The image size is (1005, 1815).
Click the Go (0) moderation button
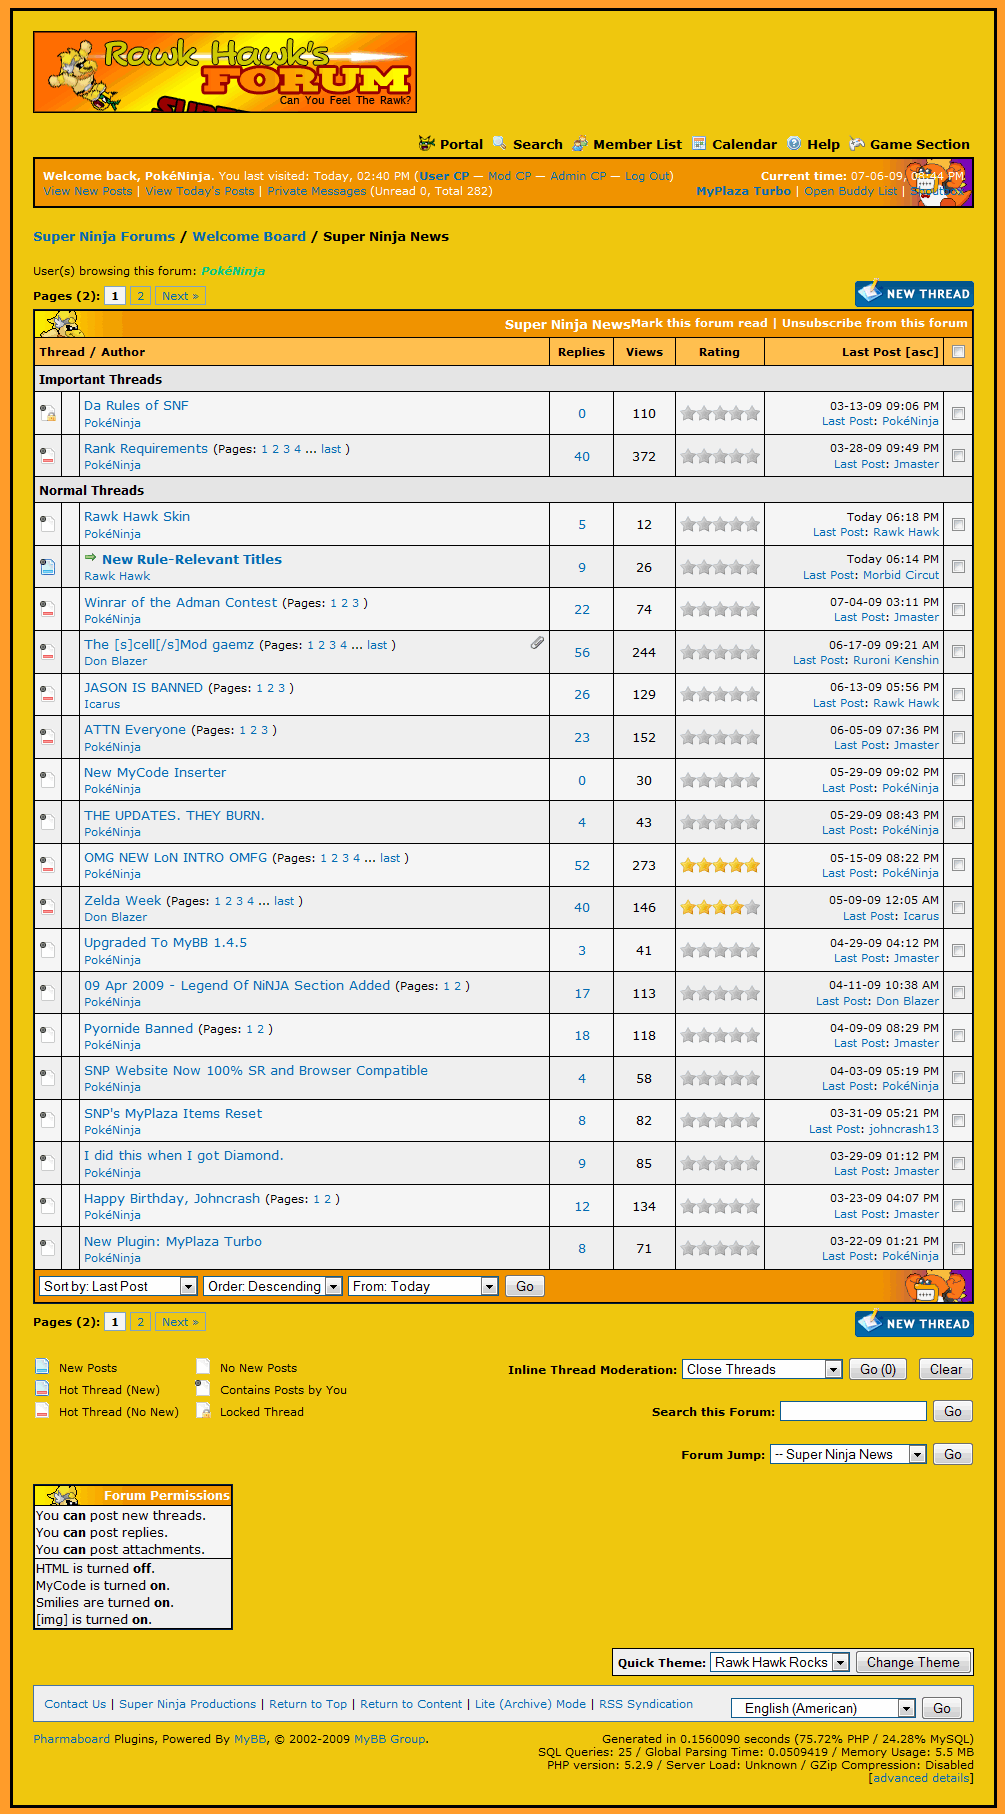point(878,1369)
